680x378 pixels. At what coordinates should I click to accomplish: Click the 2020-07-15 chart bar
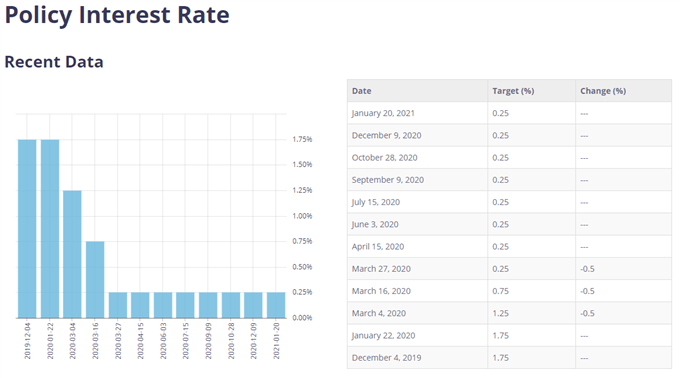pyautogui.click(x=186, y=305)
